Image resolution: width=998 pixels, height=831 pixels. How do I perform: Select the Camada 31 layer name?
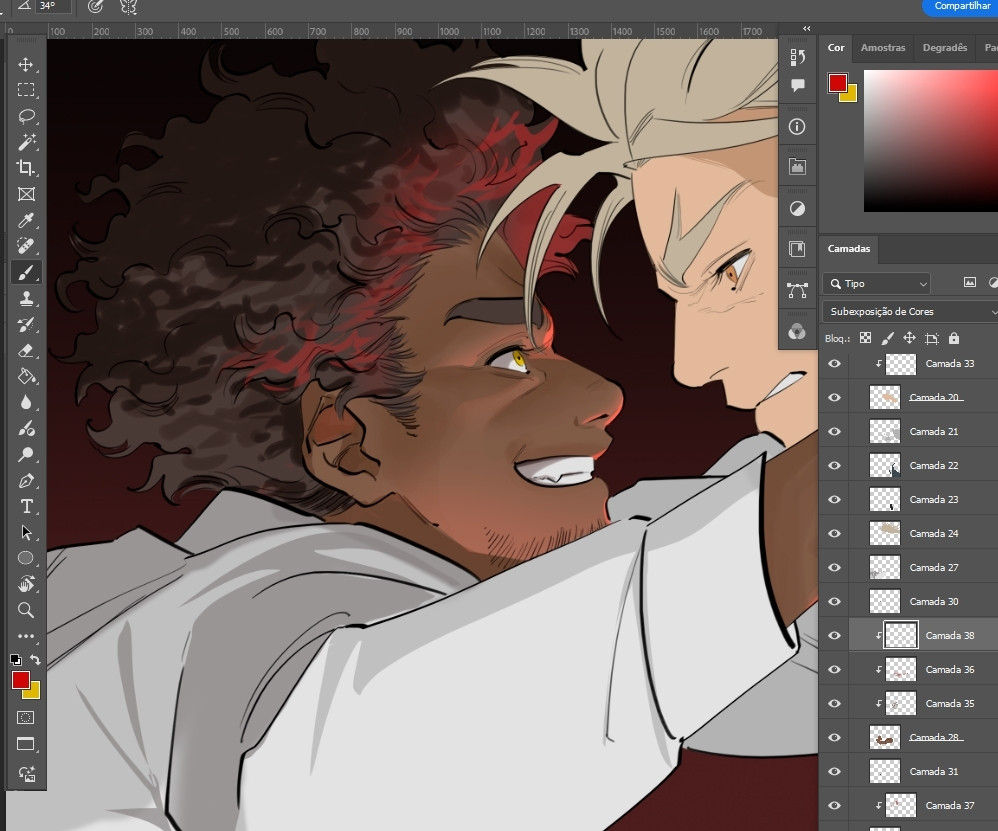click(x=934, y=771)
